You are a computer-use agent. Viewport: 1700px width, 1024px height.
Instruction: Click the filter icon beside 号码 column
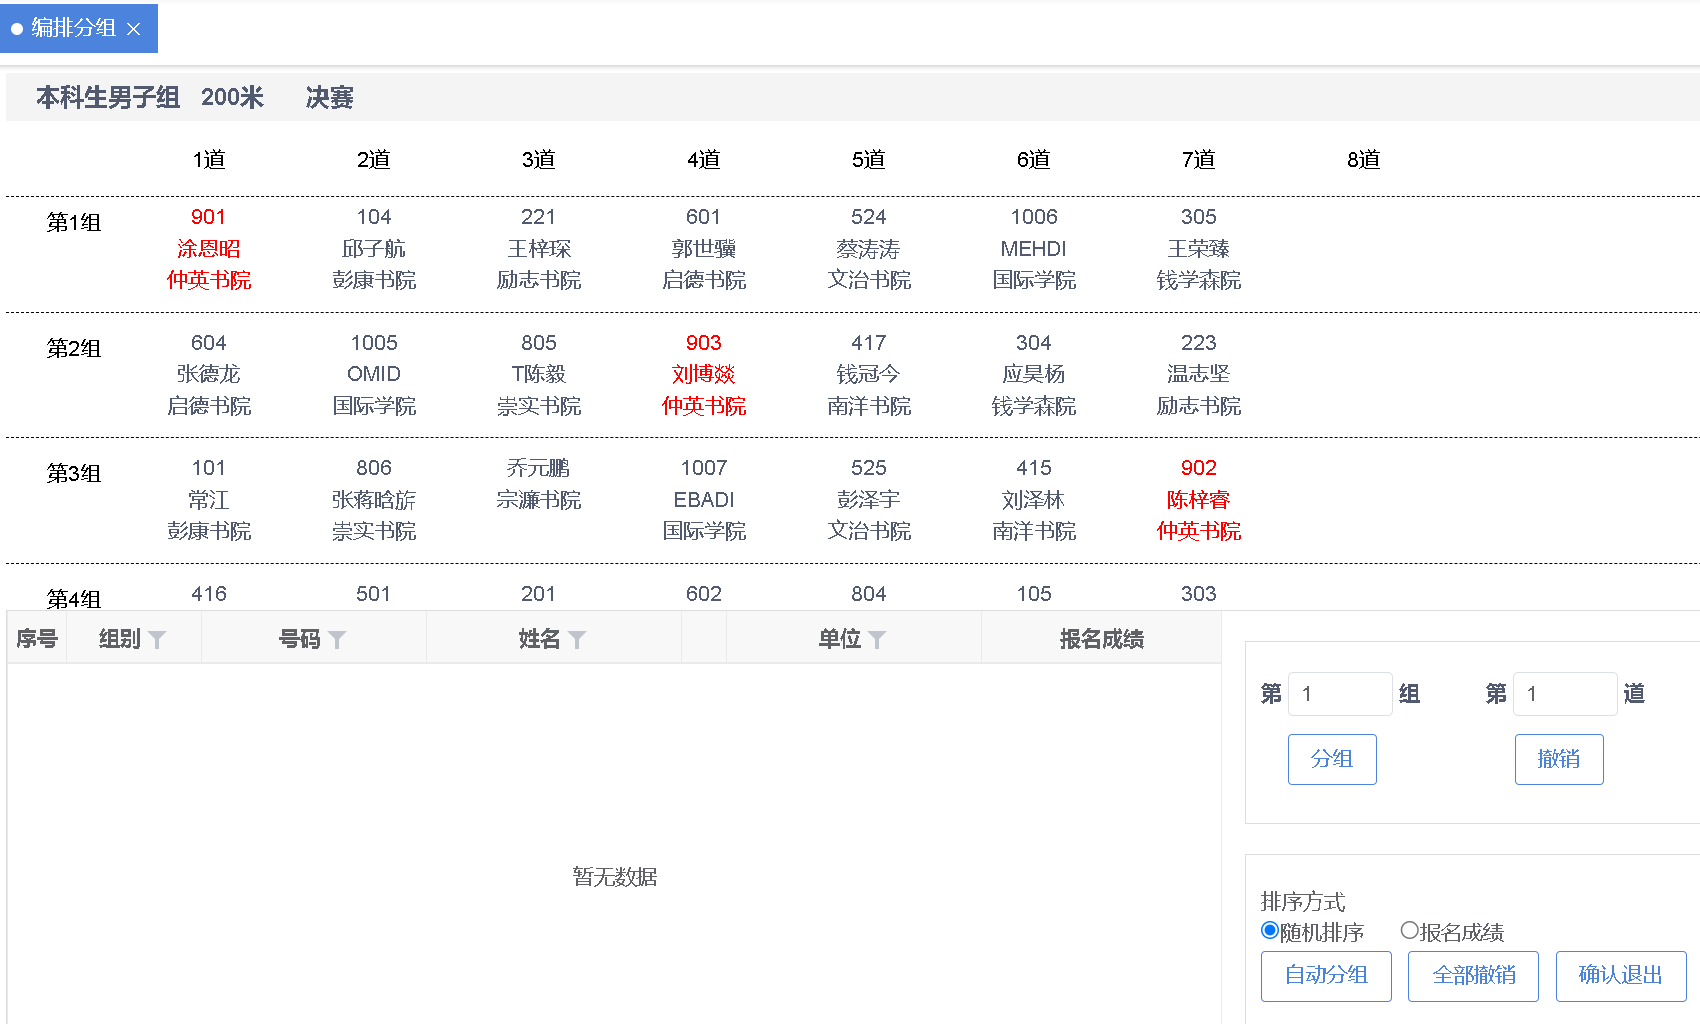(337, 640)
